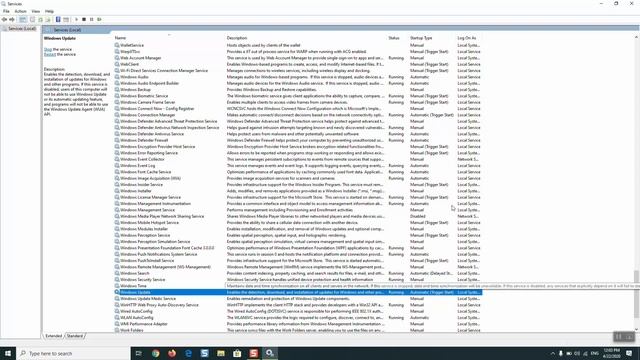Open File Explorer from the taskbar
Image resolution: width=640 pixels, height=360 pixels.
coord(221,353)
